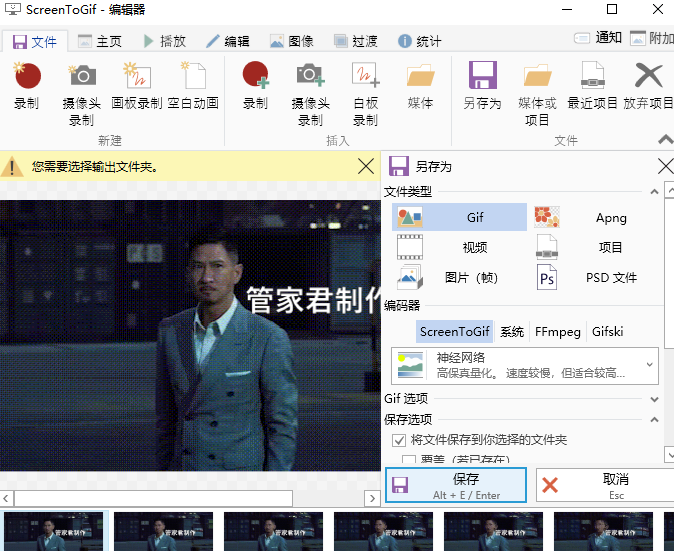This screenshot has height=551, width=674.
Task: Switch to the 图像 tab
Action: tap(292, 41)
